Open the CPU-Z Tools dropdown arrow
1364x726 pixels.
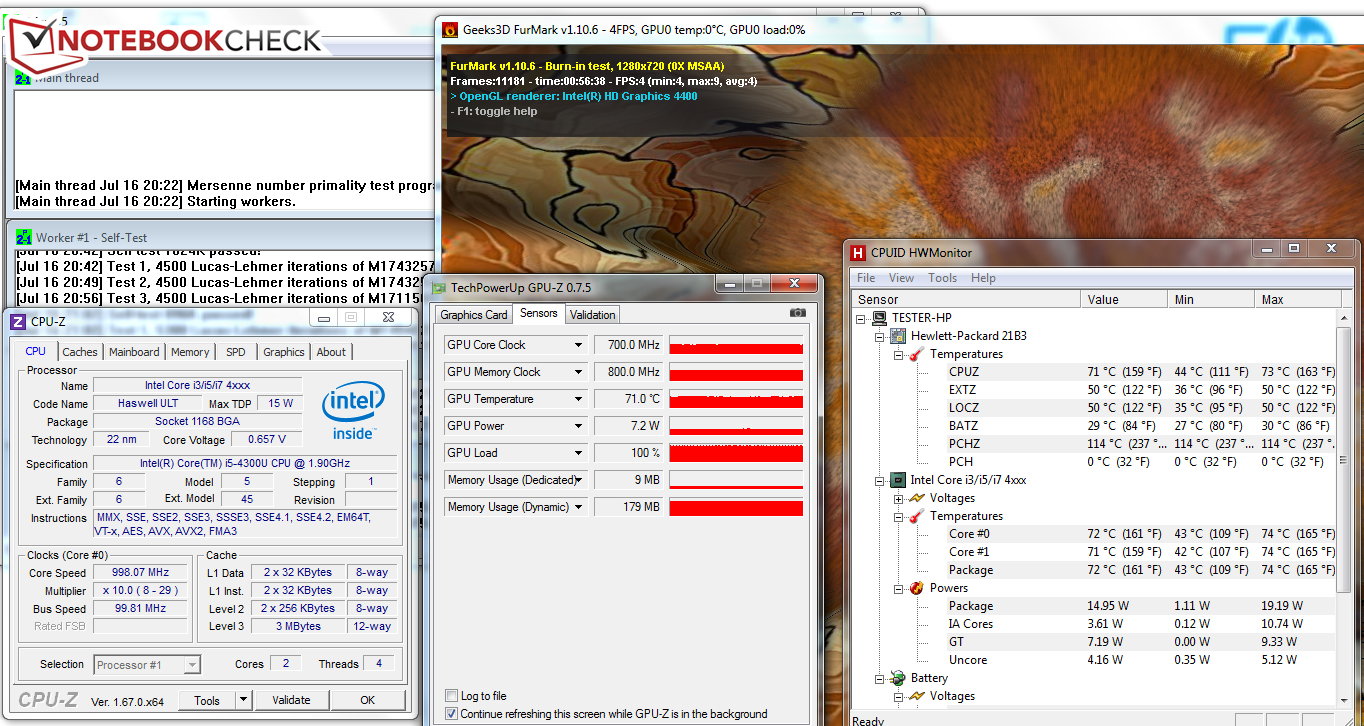point(243,700)
